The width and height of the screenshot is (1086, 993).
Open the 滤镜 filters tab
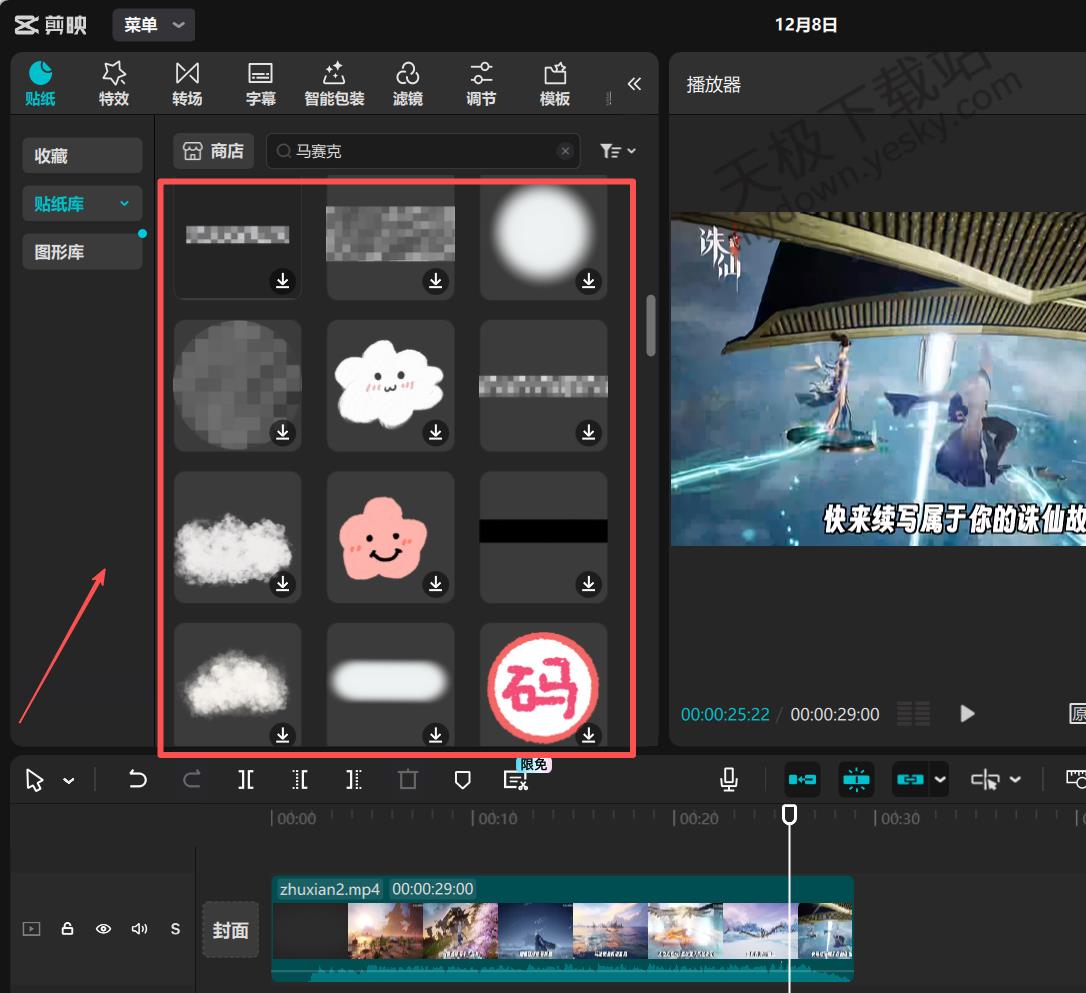coord(407,84)
